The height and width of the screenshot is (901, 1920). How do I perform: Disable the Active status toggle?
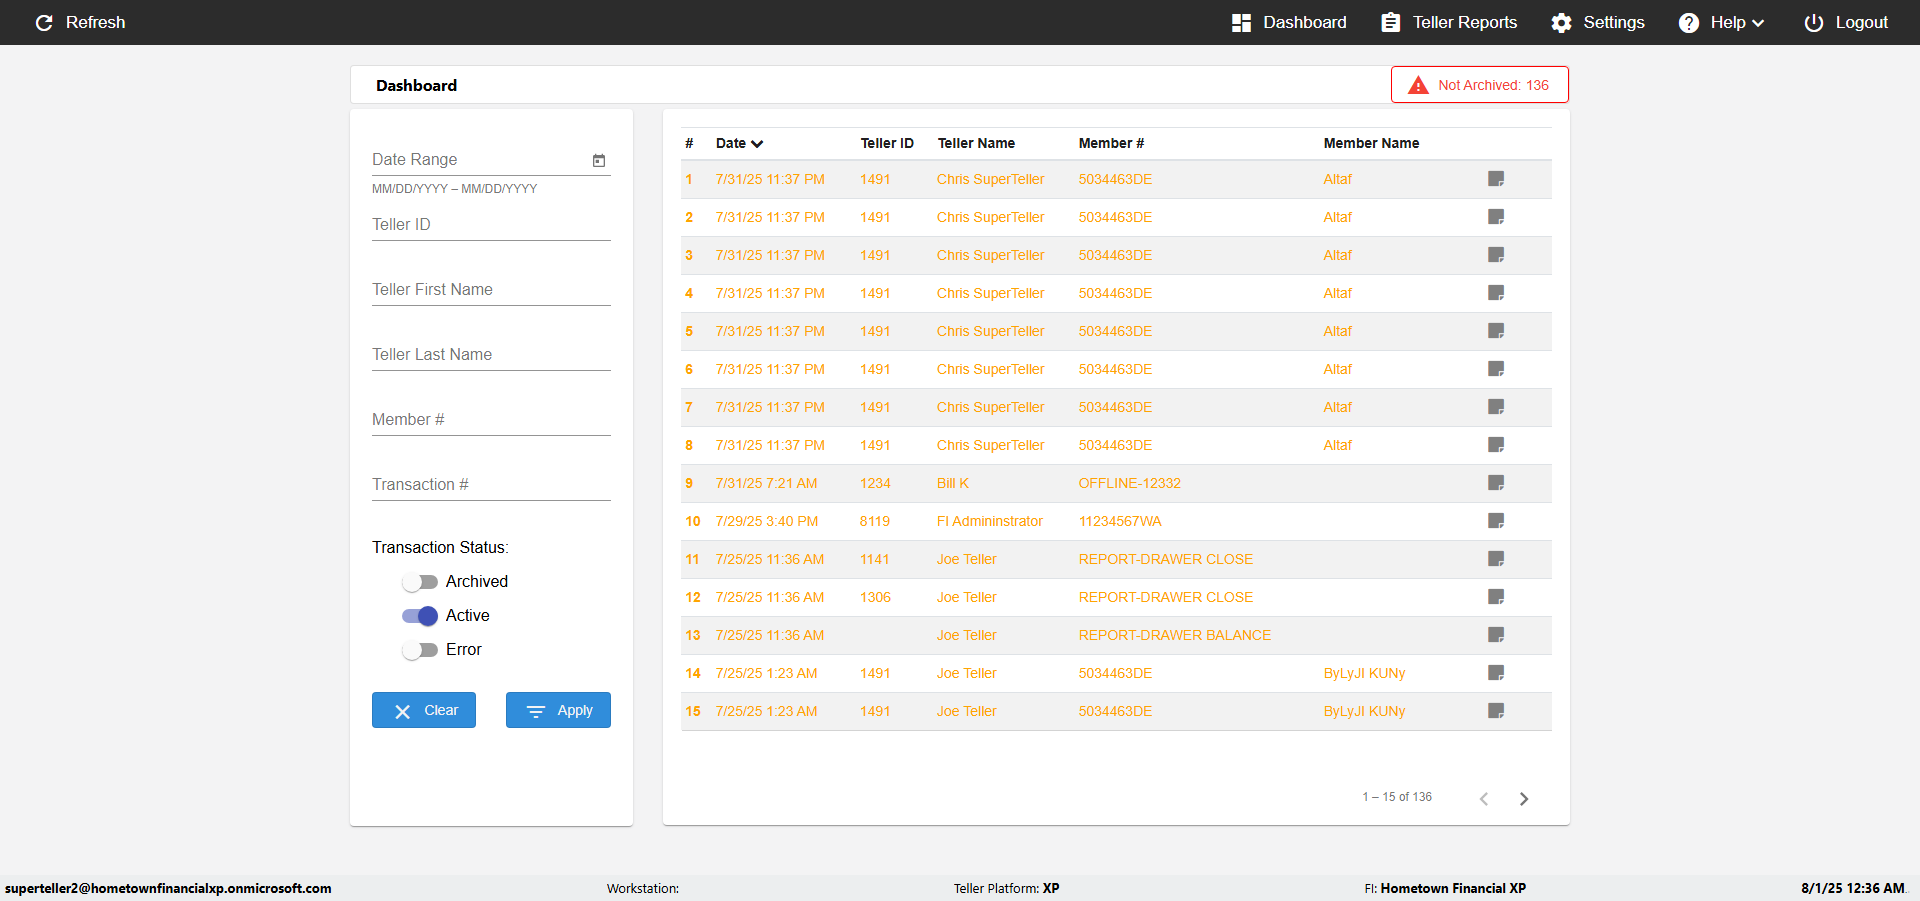click(x=420, y=616)
